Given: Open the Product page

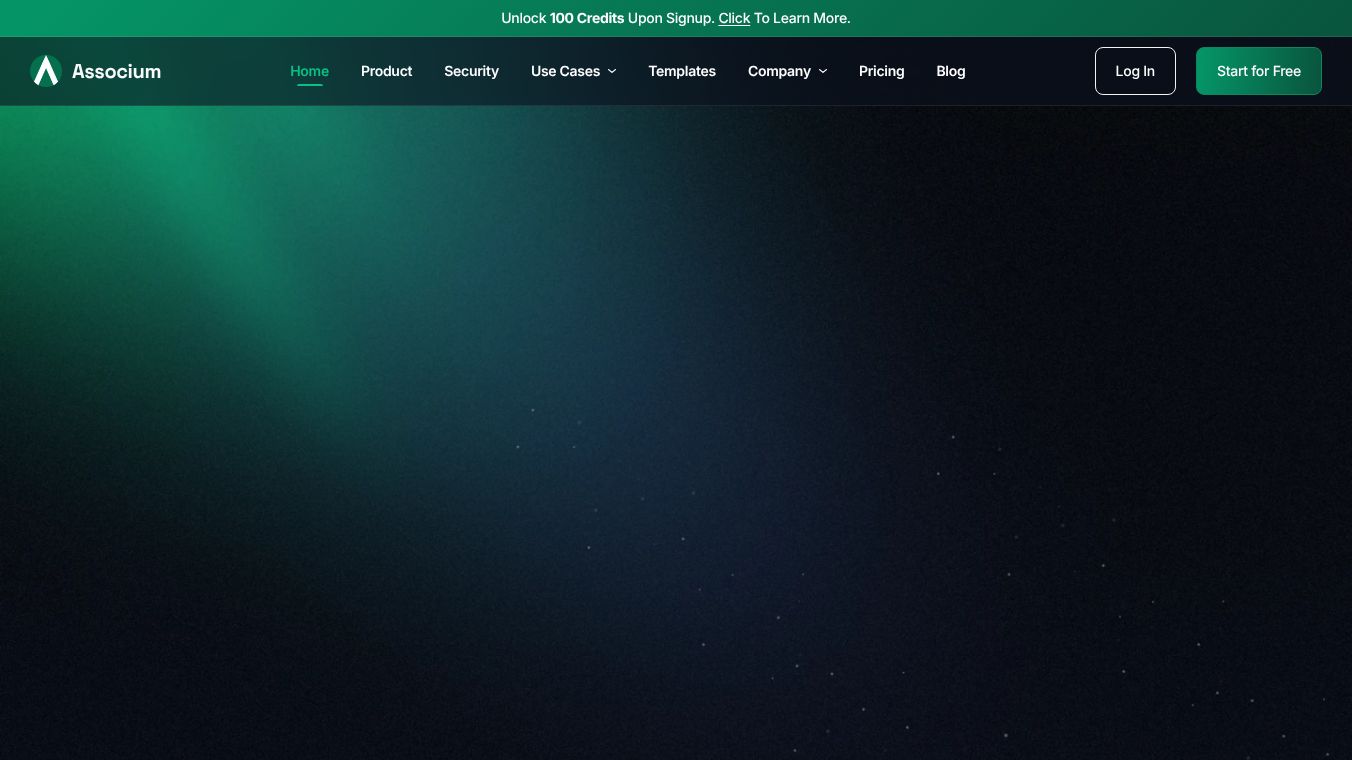Looking at the screenshot, I should coord(386,71).
